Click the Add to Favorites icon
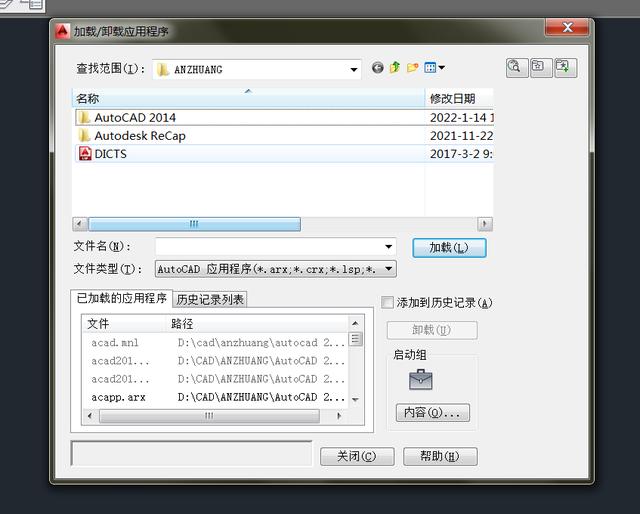Image resolution: width=640 pixels, height=514 pixels. click(x=565, y=67)
